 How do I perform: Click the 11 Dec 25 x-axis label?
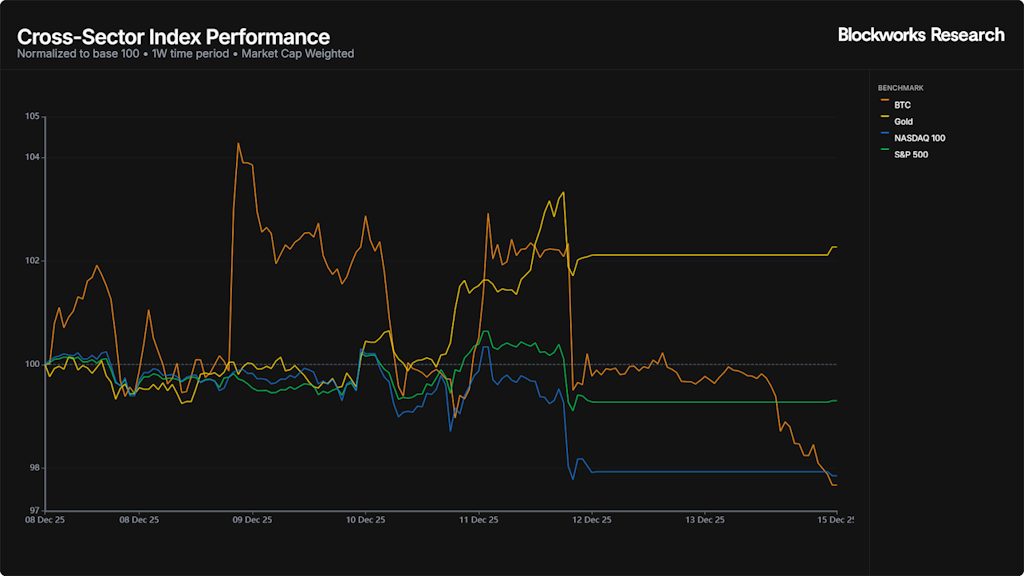pos(478,520)
